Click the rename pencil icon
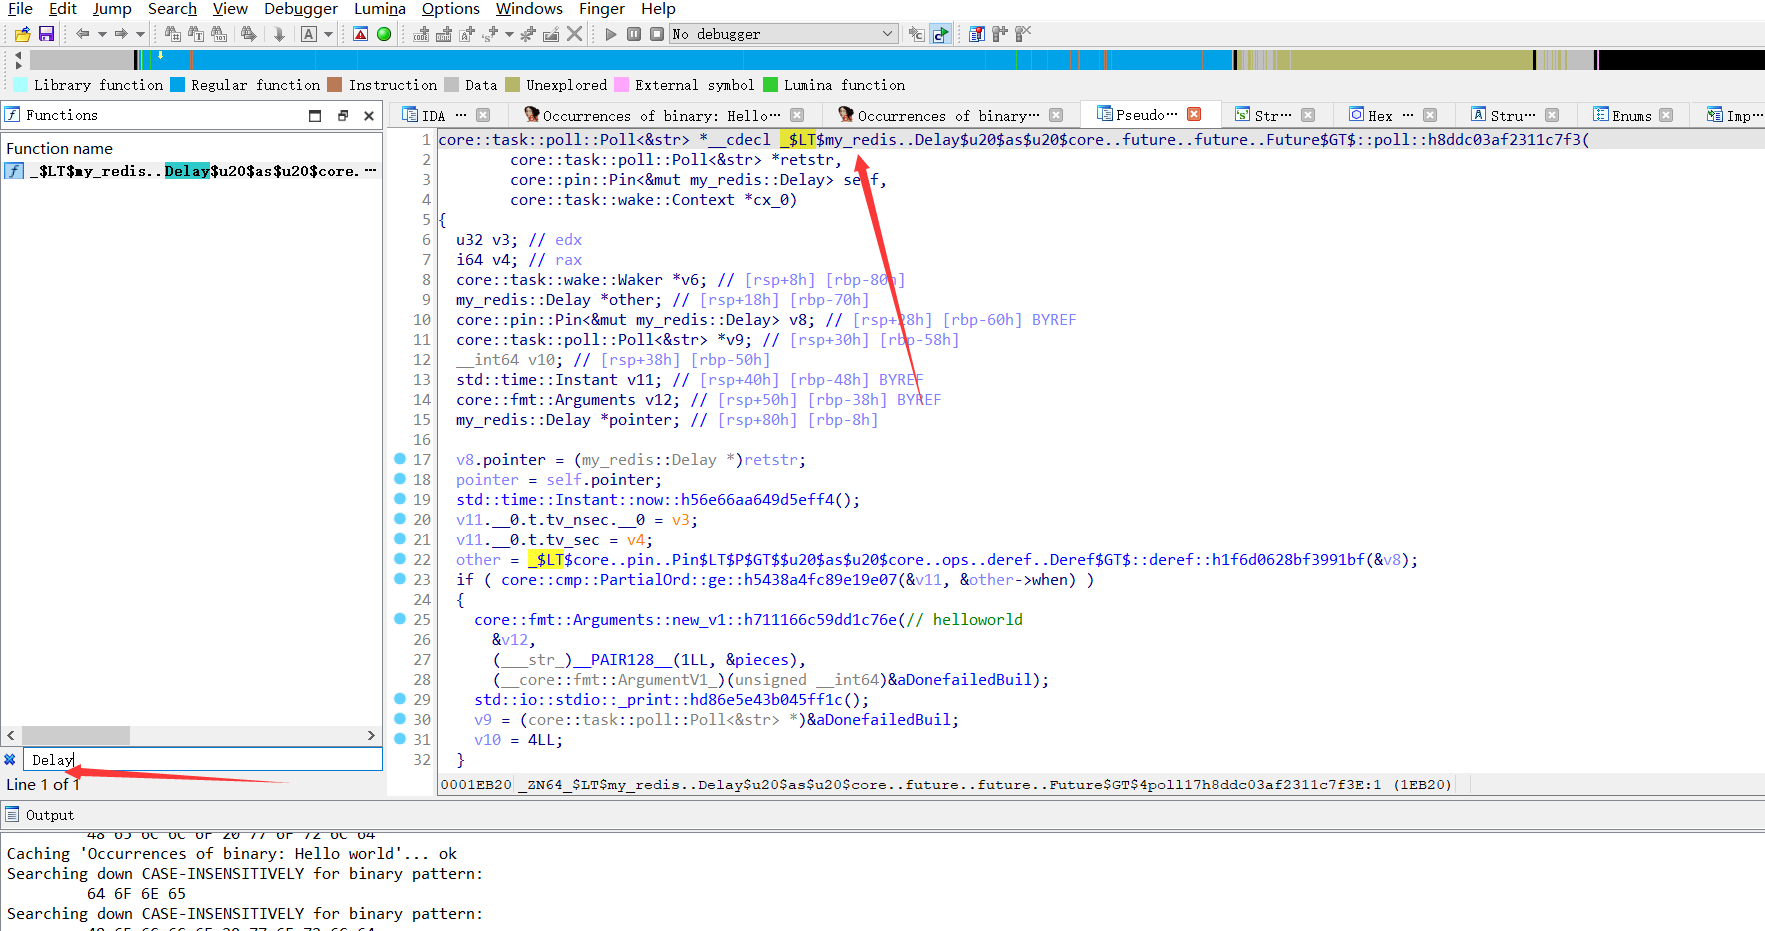The width and height of the screenshot is (1765, 931). (551, 34)
